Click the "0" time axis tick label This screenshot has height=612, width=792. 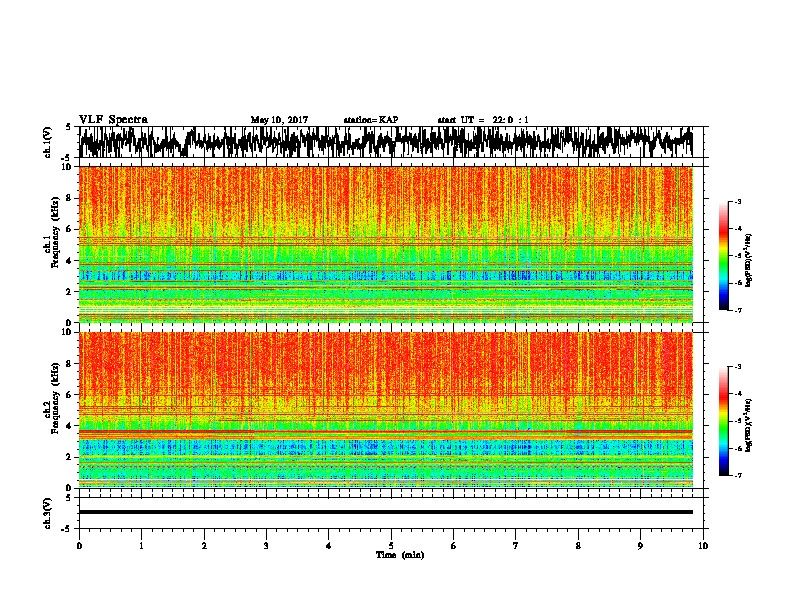79,546
